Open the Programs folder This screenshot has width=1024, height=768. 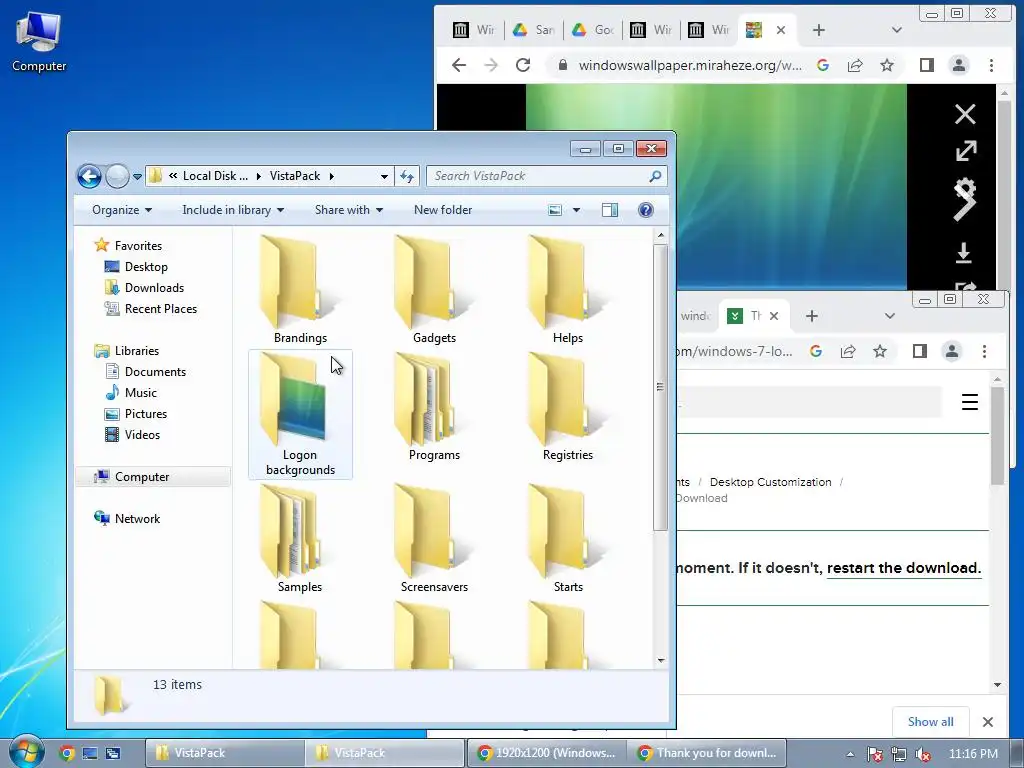click(434, 408)
